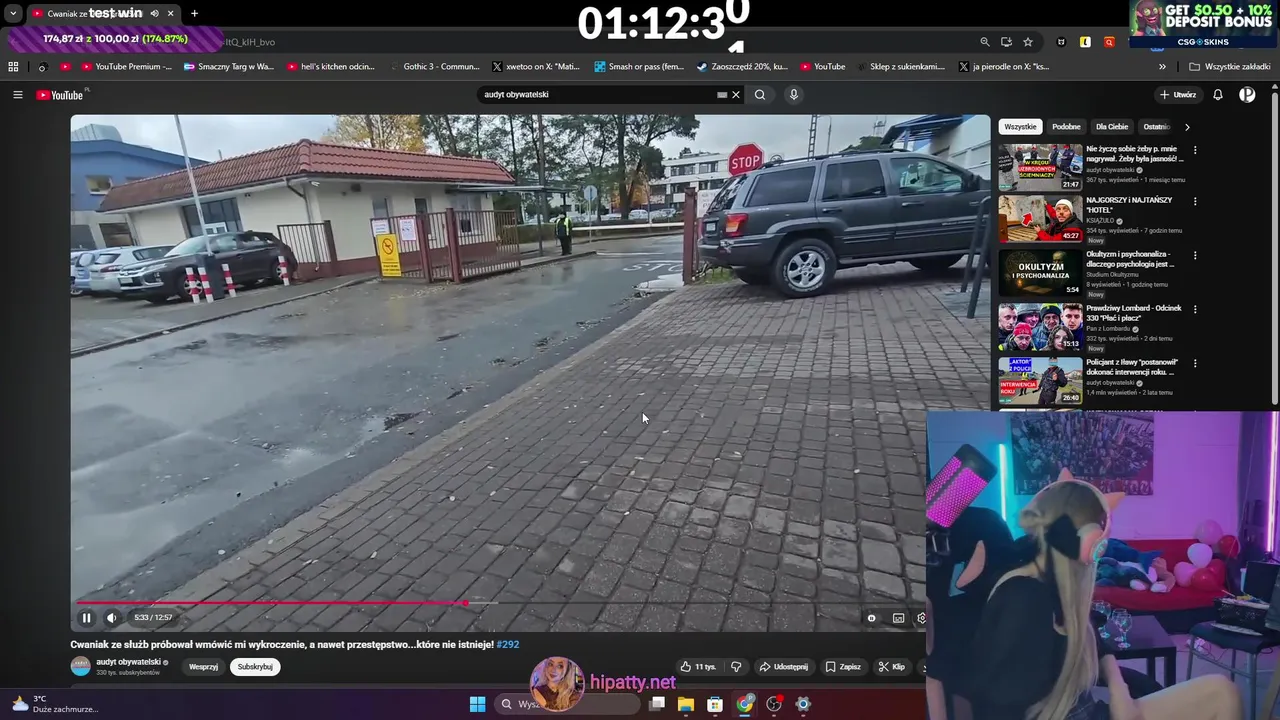Open the on-screen keyboard icon in search
This screenshot has height=720, width=1280.
pyautogui.click(x=722, y=95)
